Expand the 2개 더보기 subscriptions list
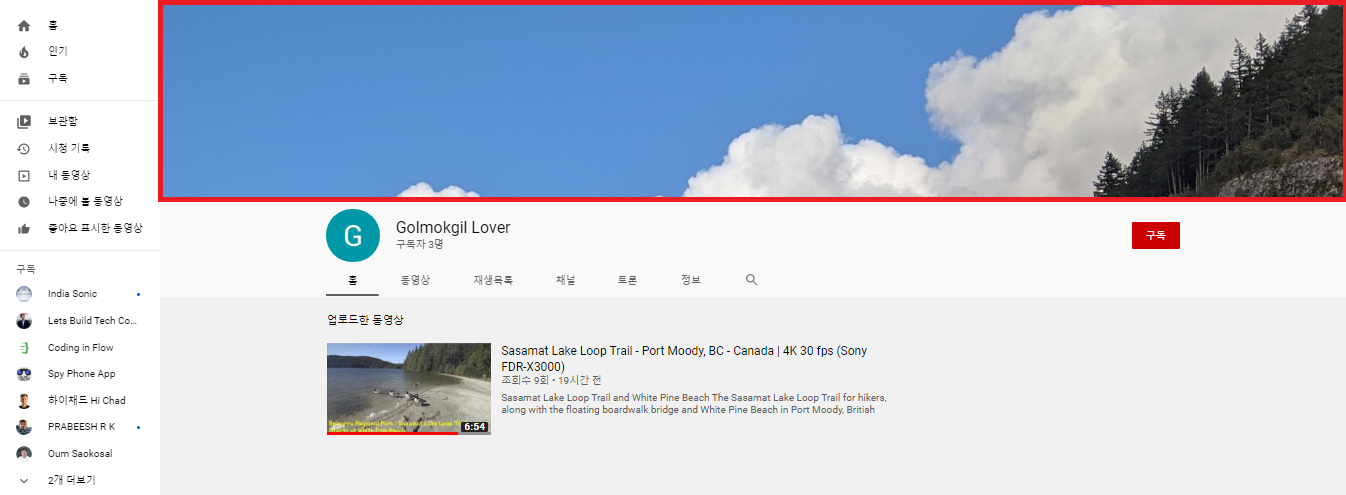 (x=70, y=480)
